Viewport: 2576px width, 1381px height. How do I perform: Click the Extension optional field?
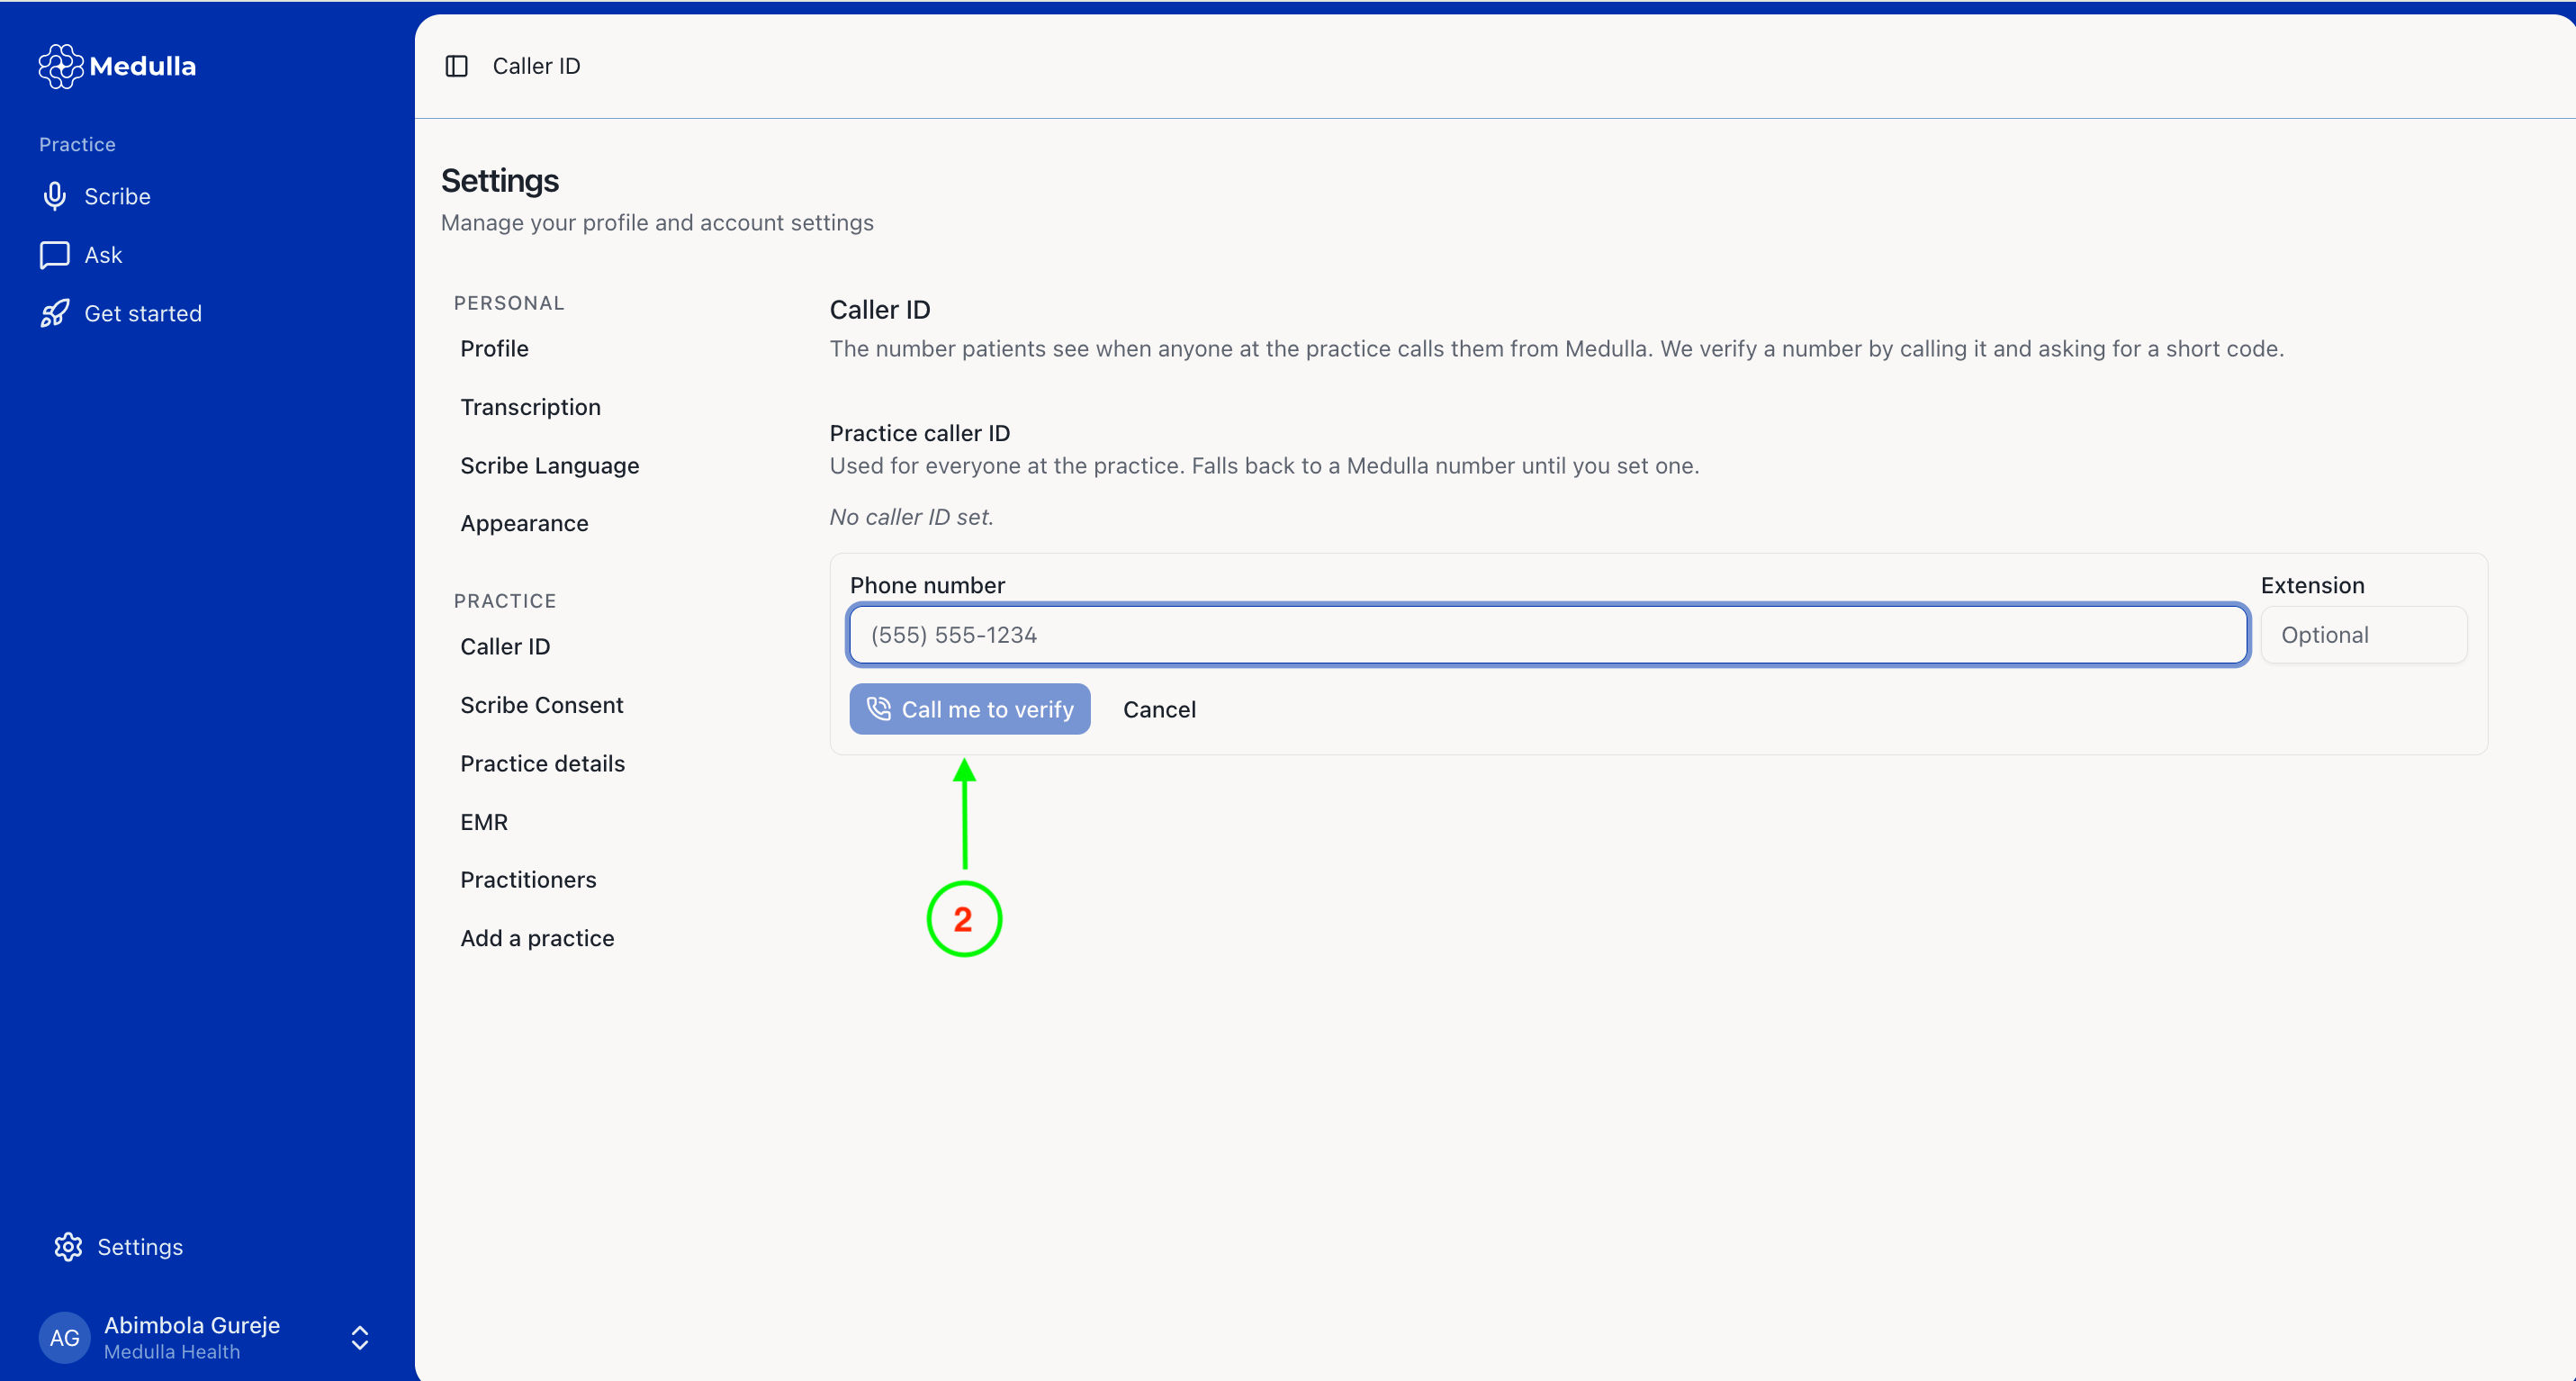[2364, 634]
